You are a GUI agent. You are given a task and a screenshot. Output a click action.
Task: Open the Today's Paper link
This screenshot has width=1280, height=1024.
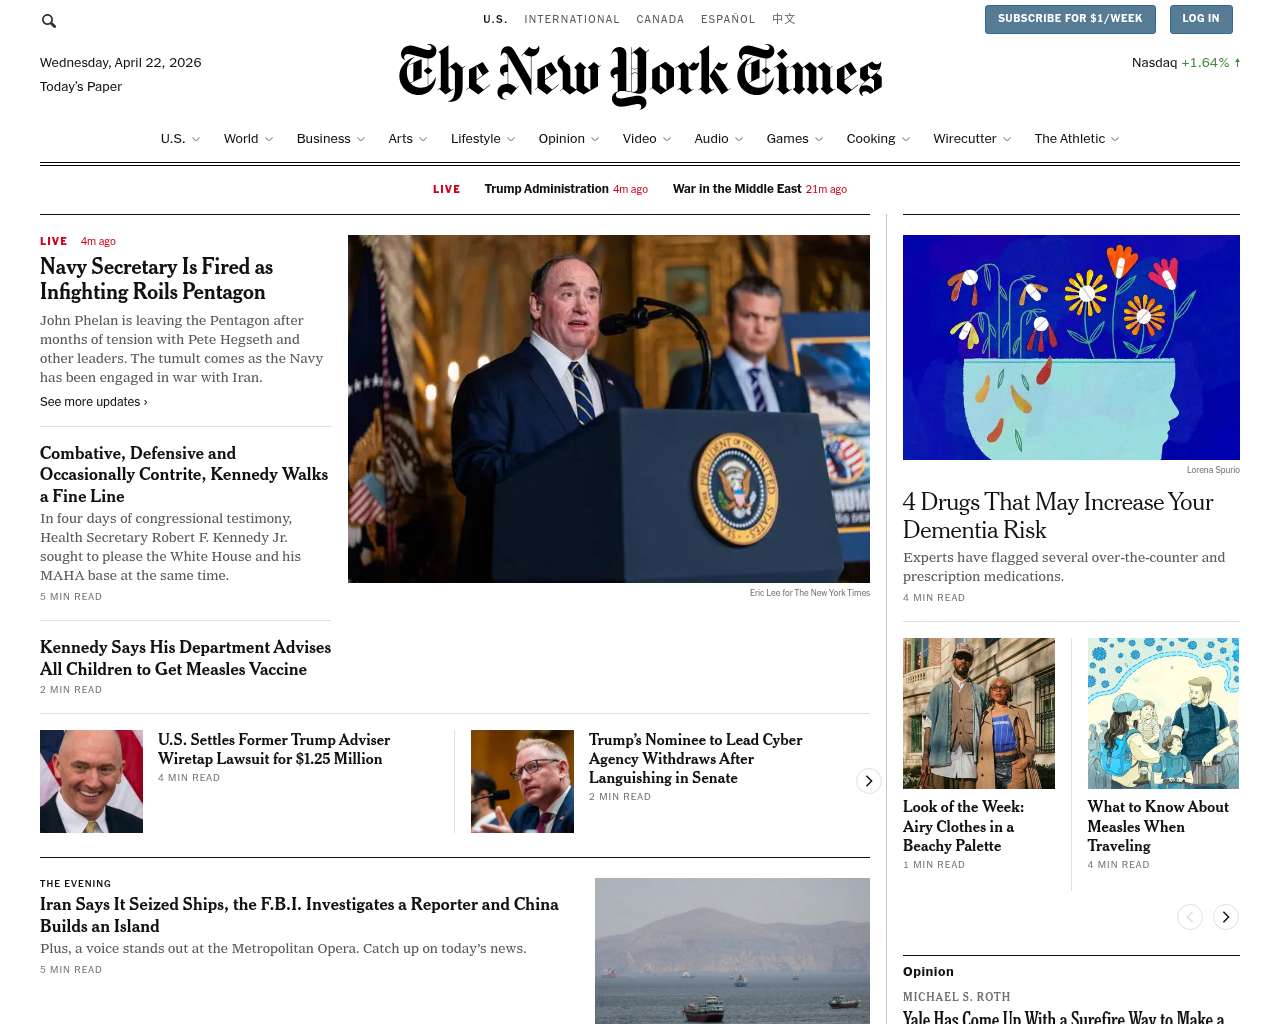(81, 87)
